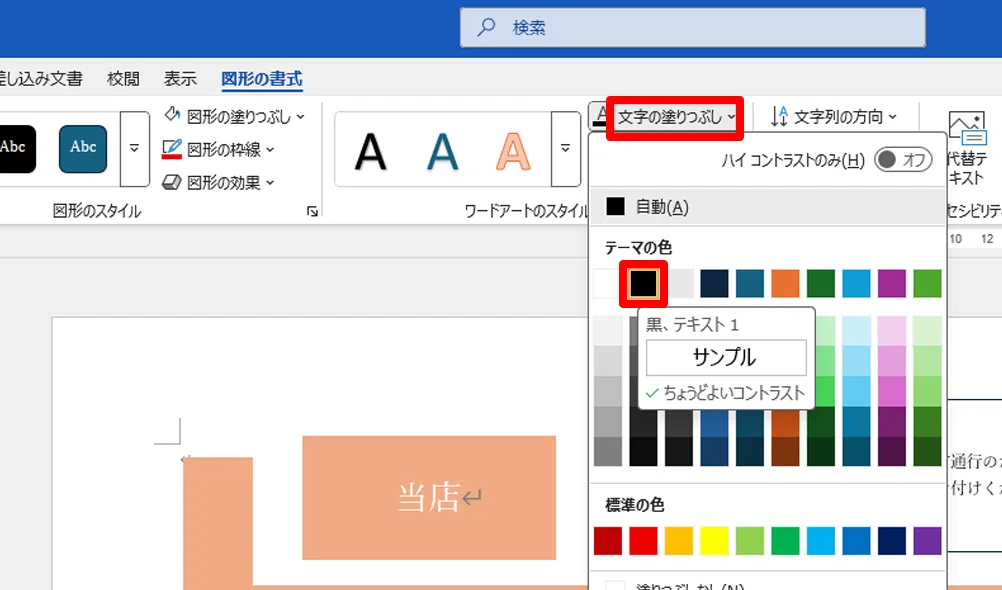Click the search box at top
This screenshot has height=590, width=1002.
click(693, 27)
